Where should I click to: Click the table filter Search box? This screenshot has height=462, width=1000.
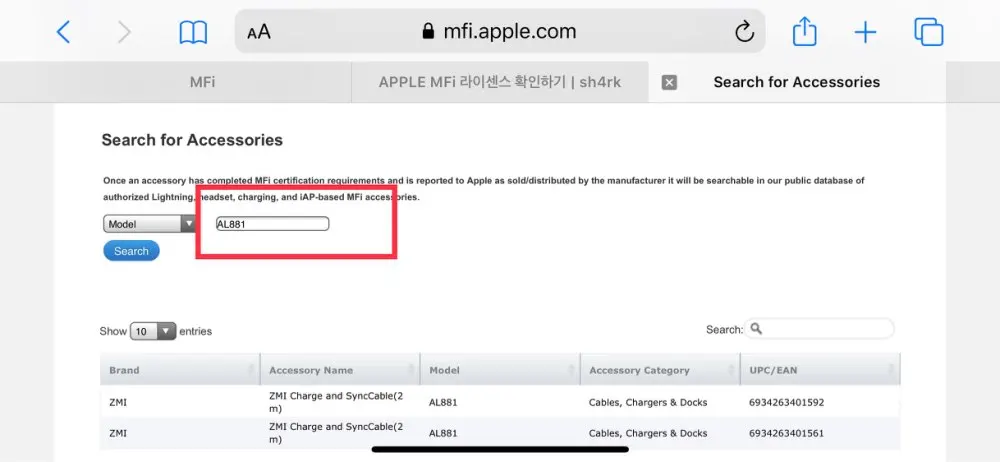click(x=820, y=329)
